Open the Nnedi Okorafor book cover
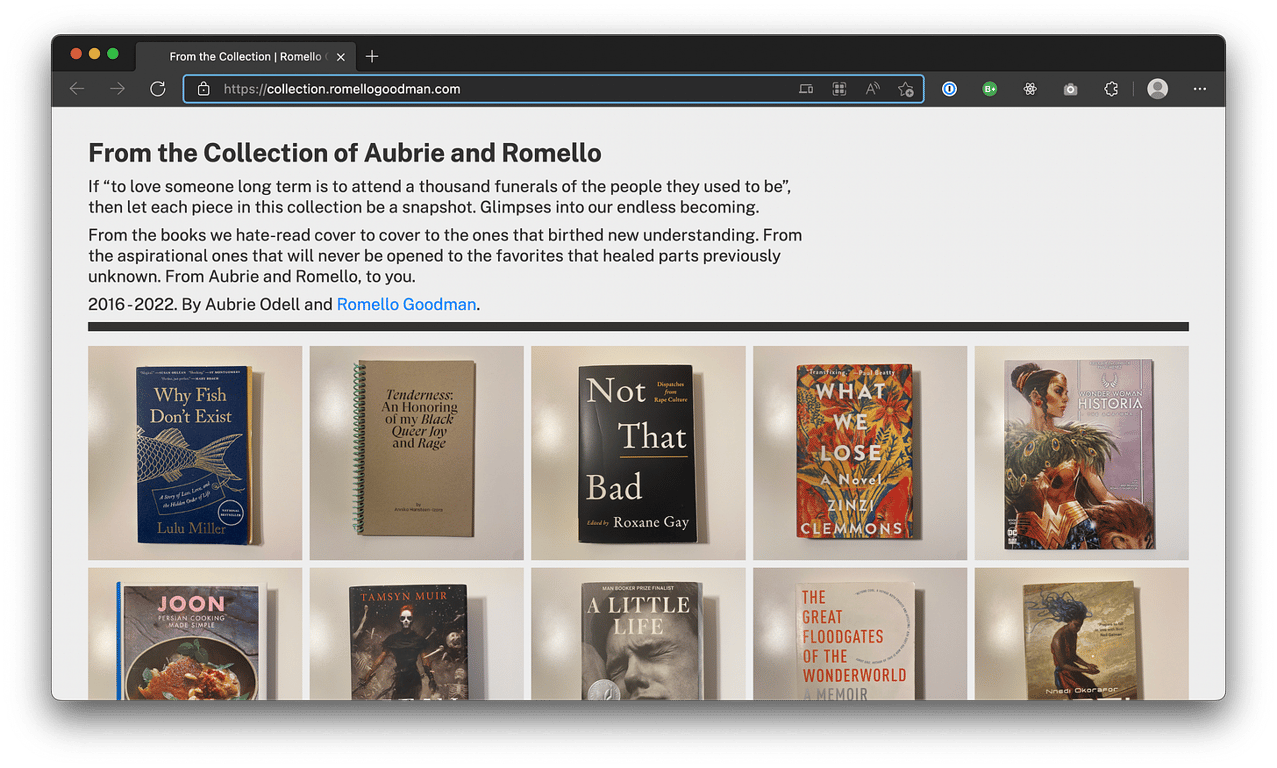The width and height of the screenshot is (1277, 768). (1082, 634)
